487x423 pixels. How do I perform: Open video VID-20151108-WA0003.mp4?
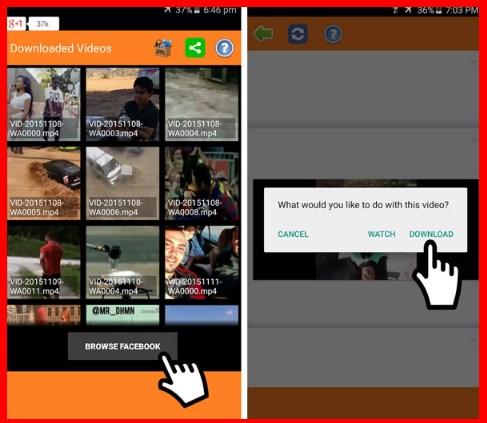click(123, 104)
